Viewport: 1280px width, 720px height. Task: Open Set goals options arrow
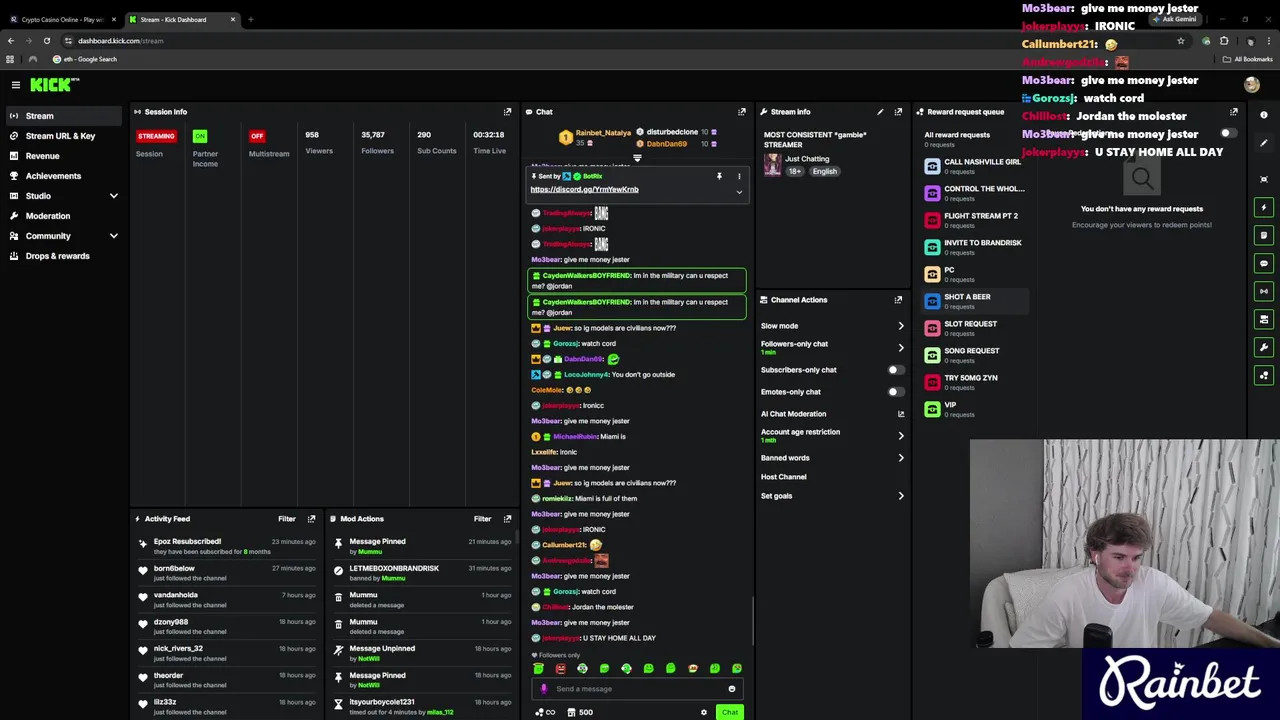coord(900,496)
